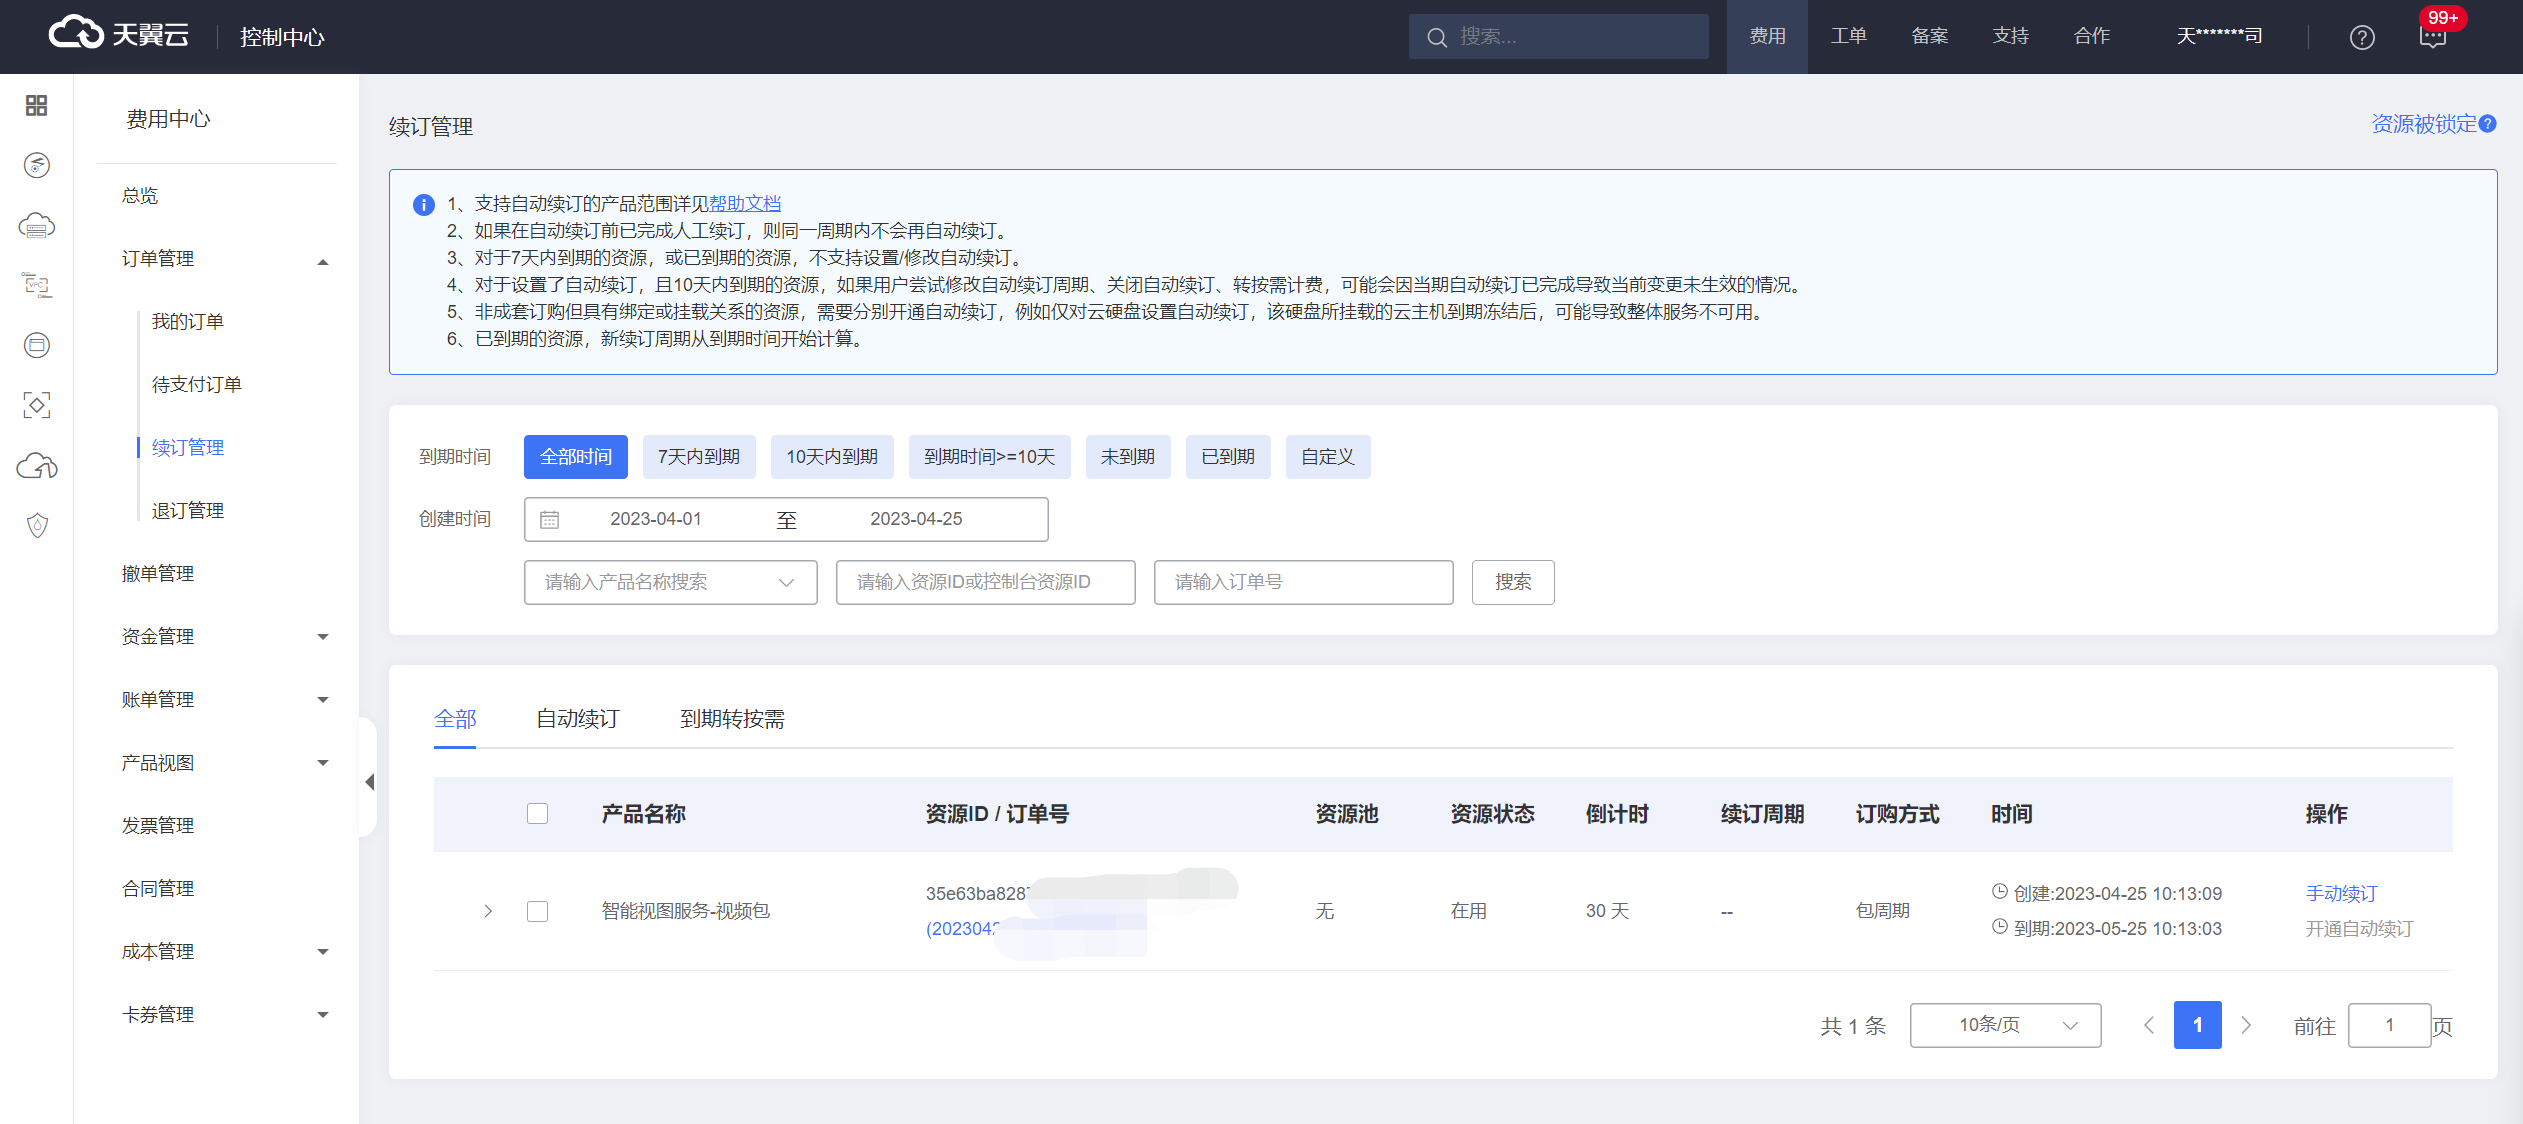Open the help question-mark icon in header
2523x1124 pixels.
coord(2362,37)
